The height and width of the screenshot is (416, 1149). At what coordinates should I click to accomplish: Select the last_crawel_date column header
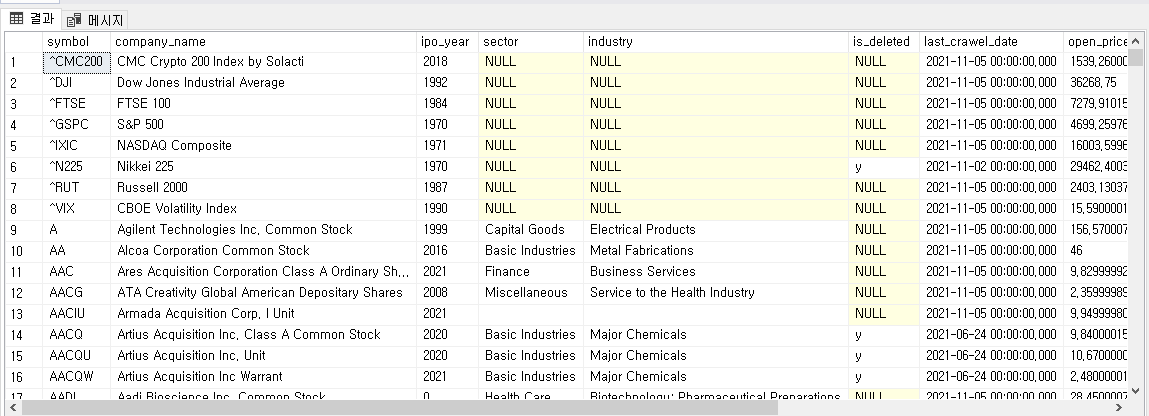(991, 42)
